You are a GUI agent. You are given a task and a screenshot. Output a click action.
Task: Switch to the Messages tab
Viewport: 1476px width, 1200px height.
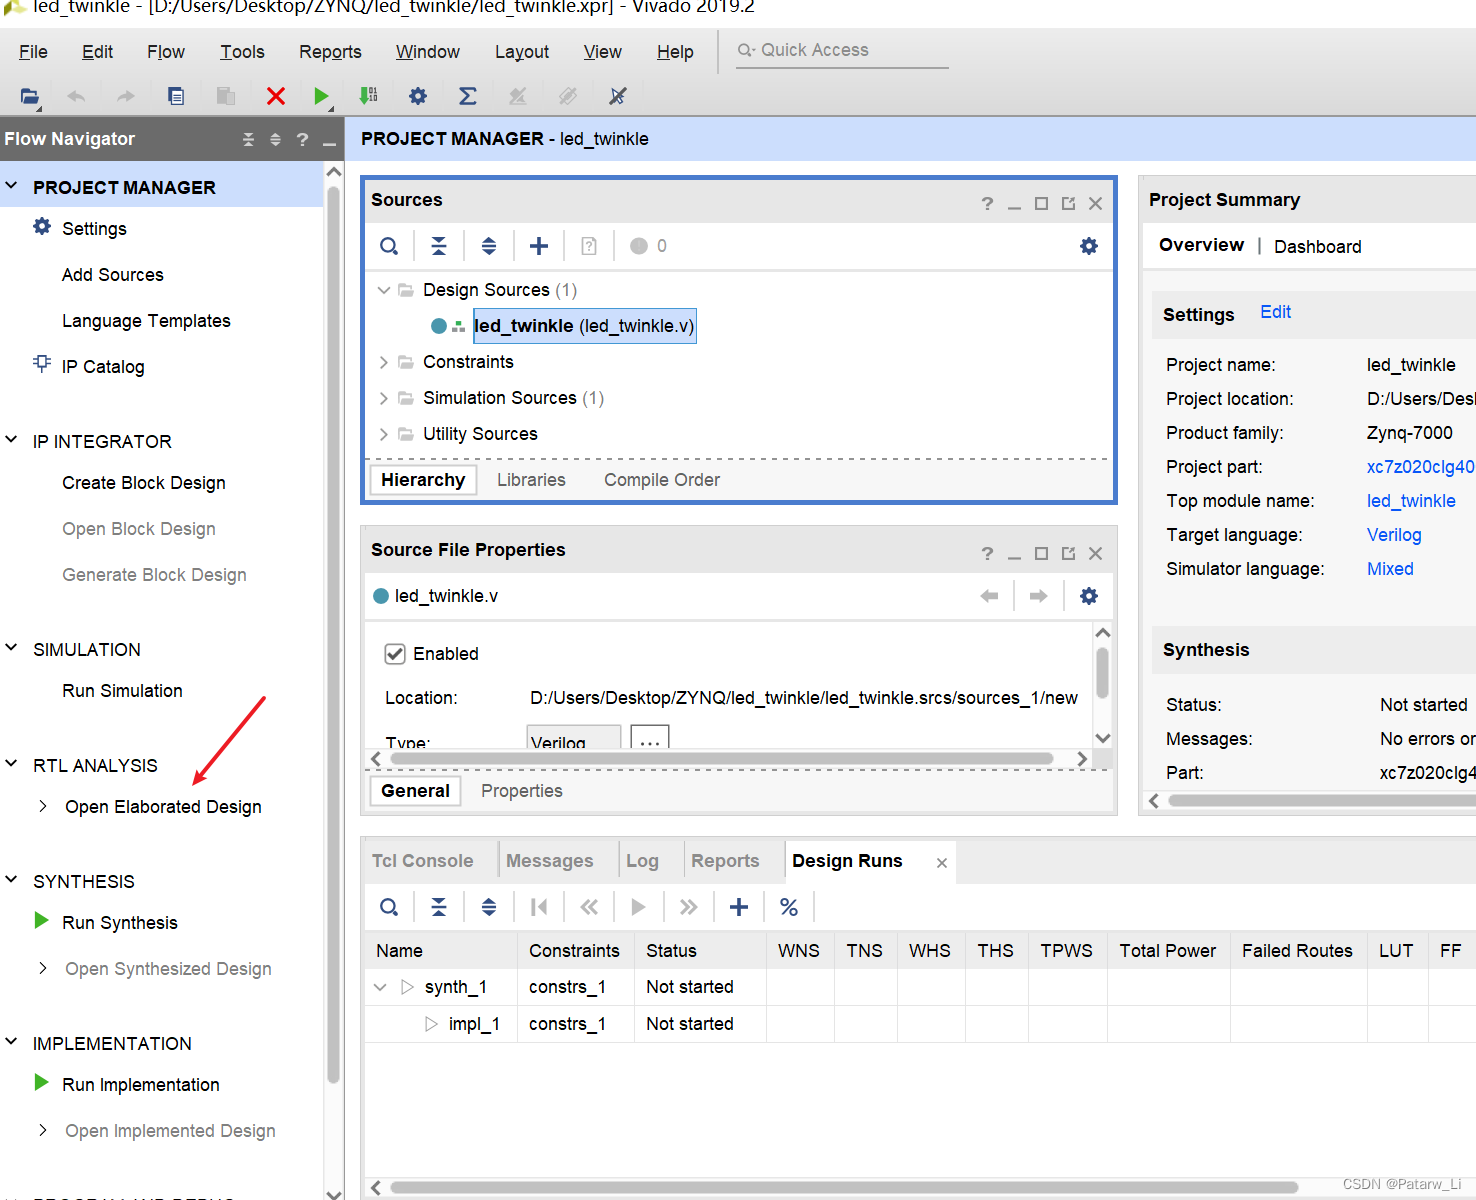click(549, 861)
